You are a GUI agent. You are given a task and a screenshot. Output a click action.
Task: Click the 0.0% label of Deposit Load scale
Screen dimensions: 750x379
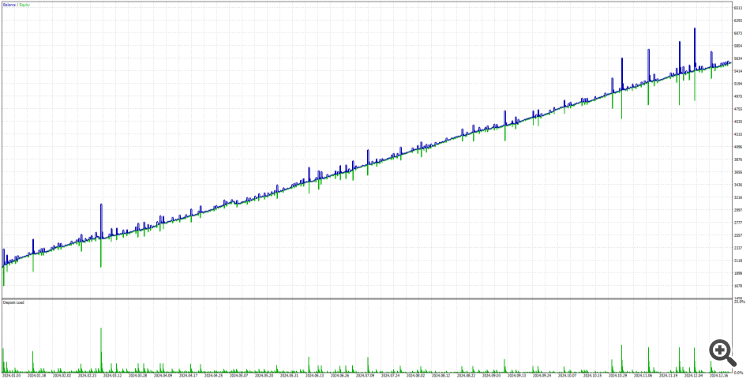tap(738, 372)
